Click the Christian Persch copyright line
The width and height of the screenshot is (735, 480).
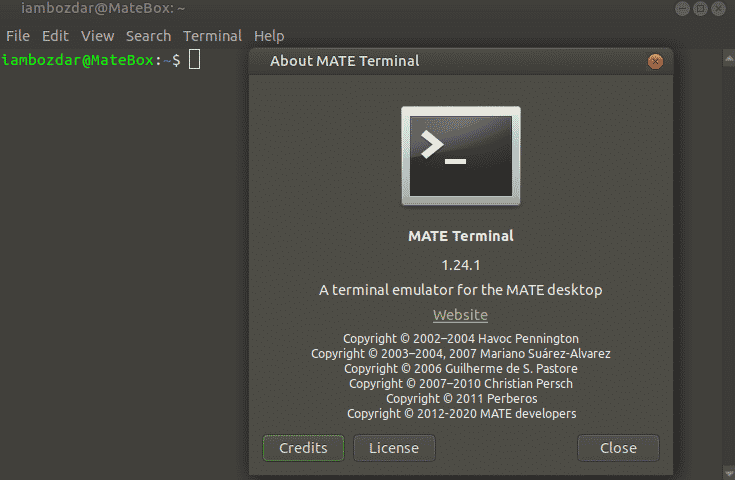click(461, 383)
